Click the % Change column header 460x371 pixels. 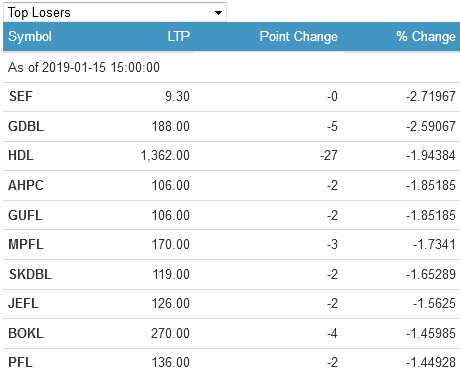coord(426,36)
